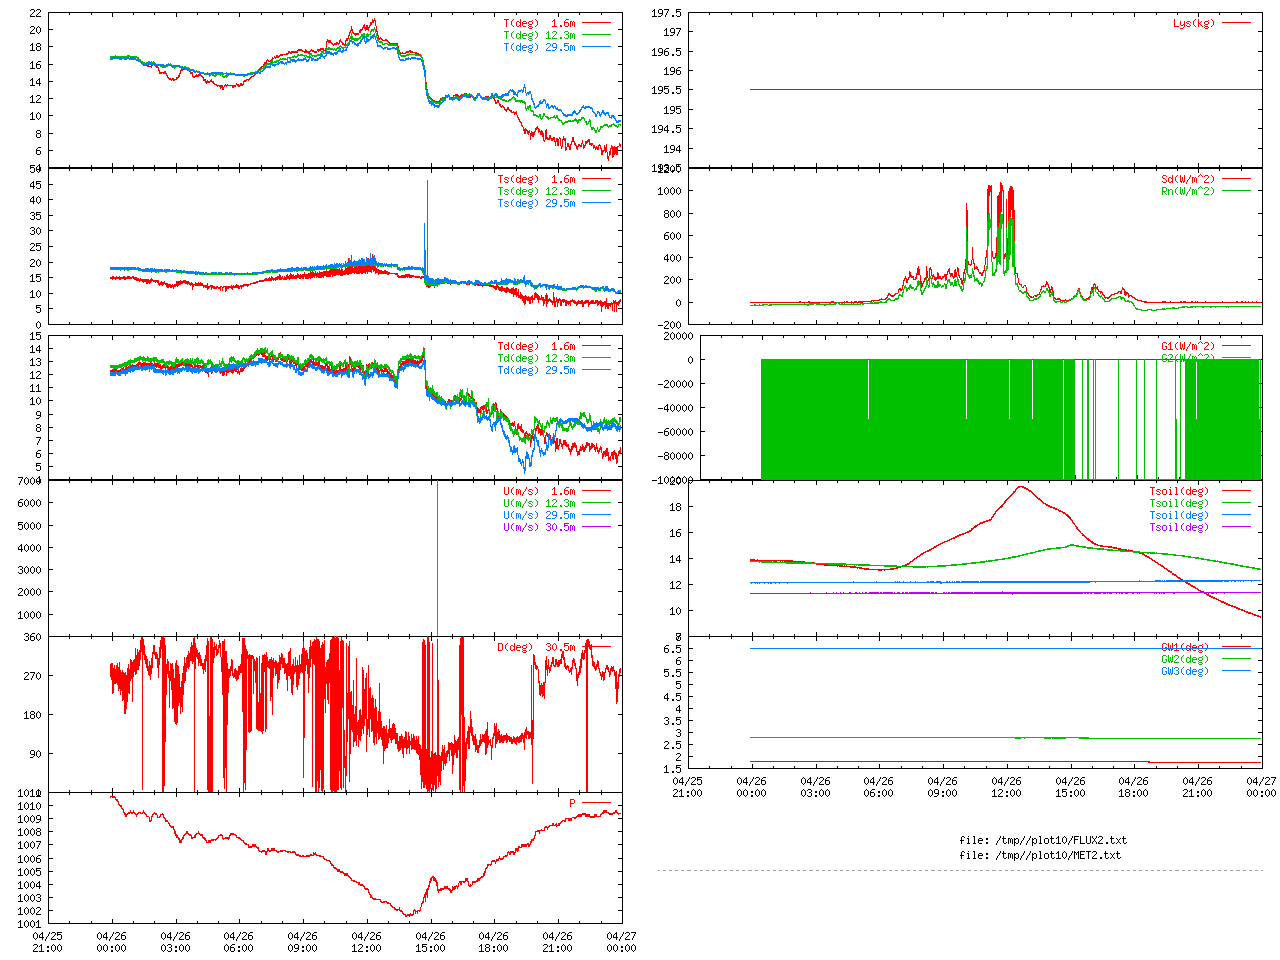This screenshot has width=1280, height=960.
Task: Select the Lys(kg) legend entry
Action: click(x=1194, y=23)
